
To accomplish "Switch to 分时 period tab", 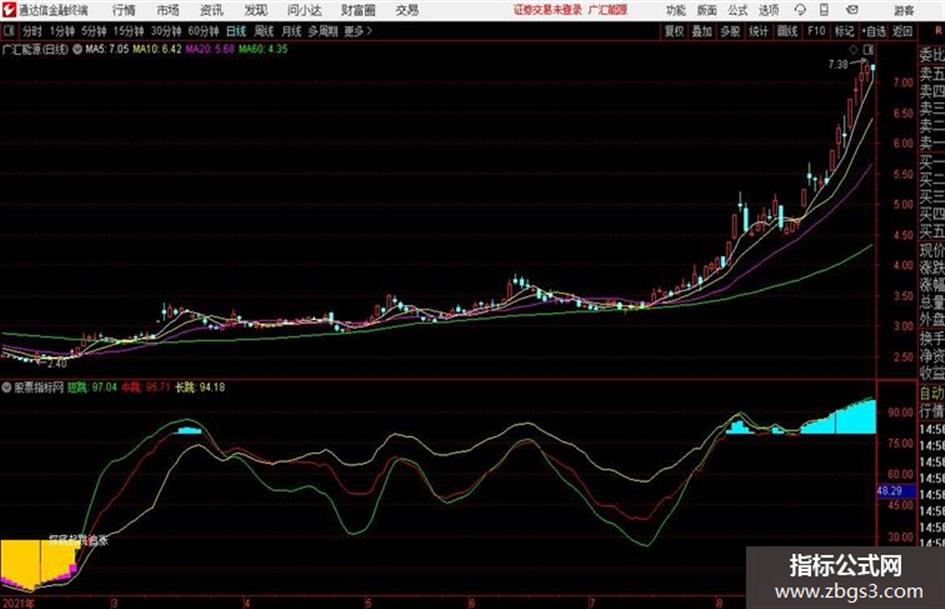I will point(33,31).
